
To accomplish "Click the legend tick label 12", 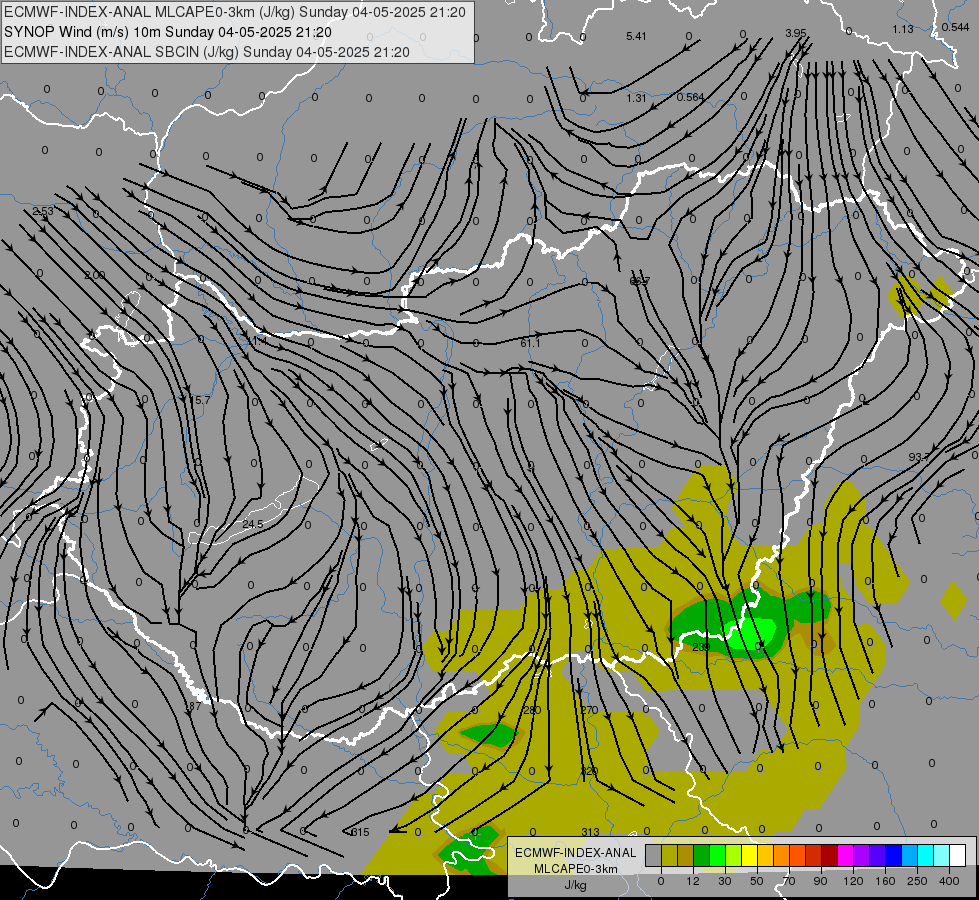I will pyautogui.click(x=693, y=881).
